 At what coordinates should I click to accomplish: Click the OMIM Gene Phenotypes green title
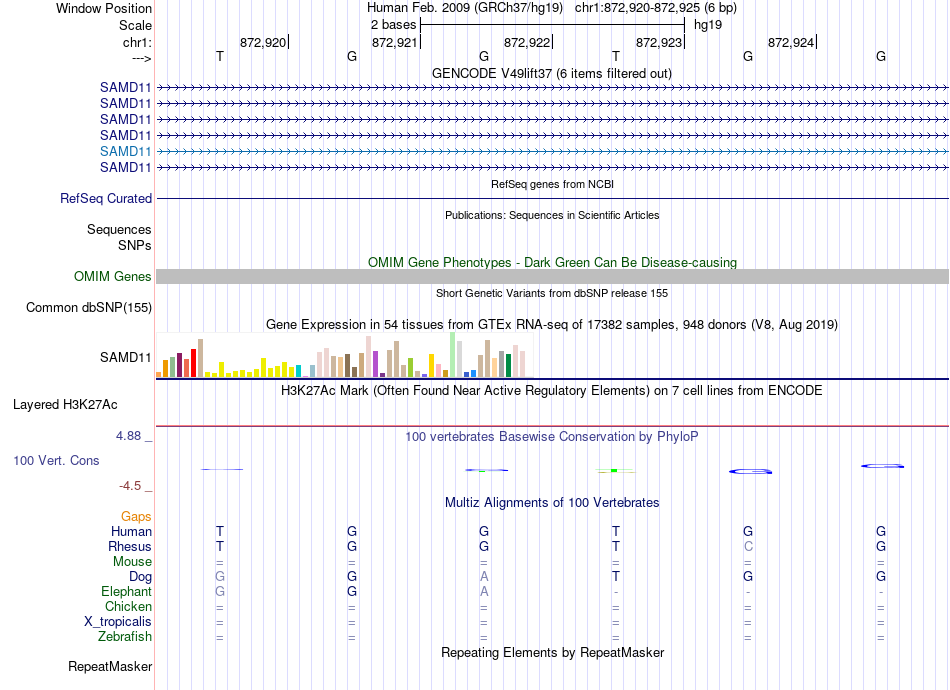pyautogui.click(x=552, y=262)
